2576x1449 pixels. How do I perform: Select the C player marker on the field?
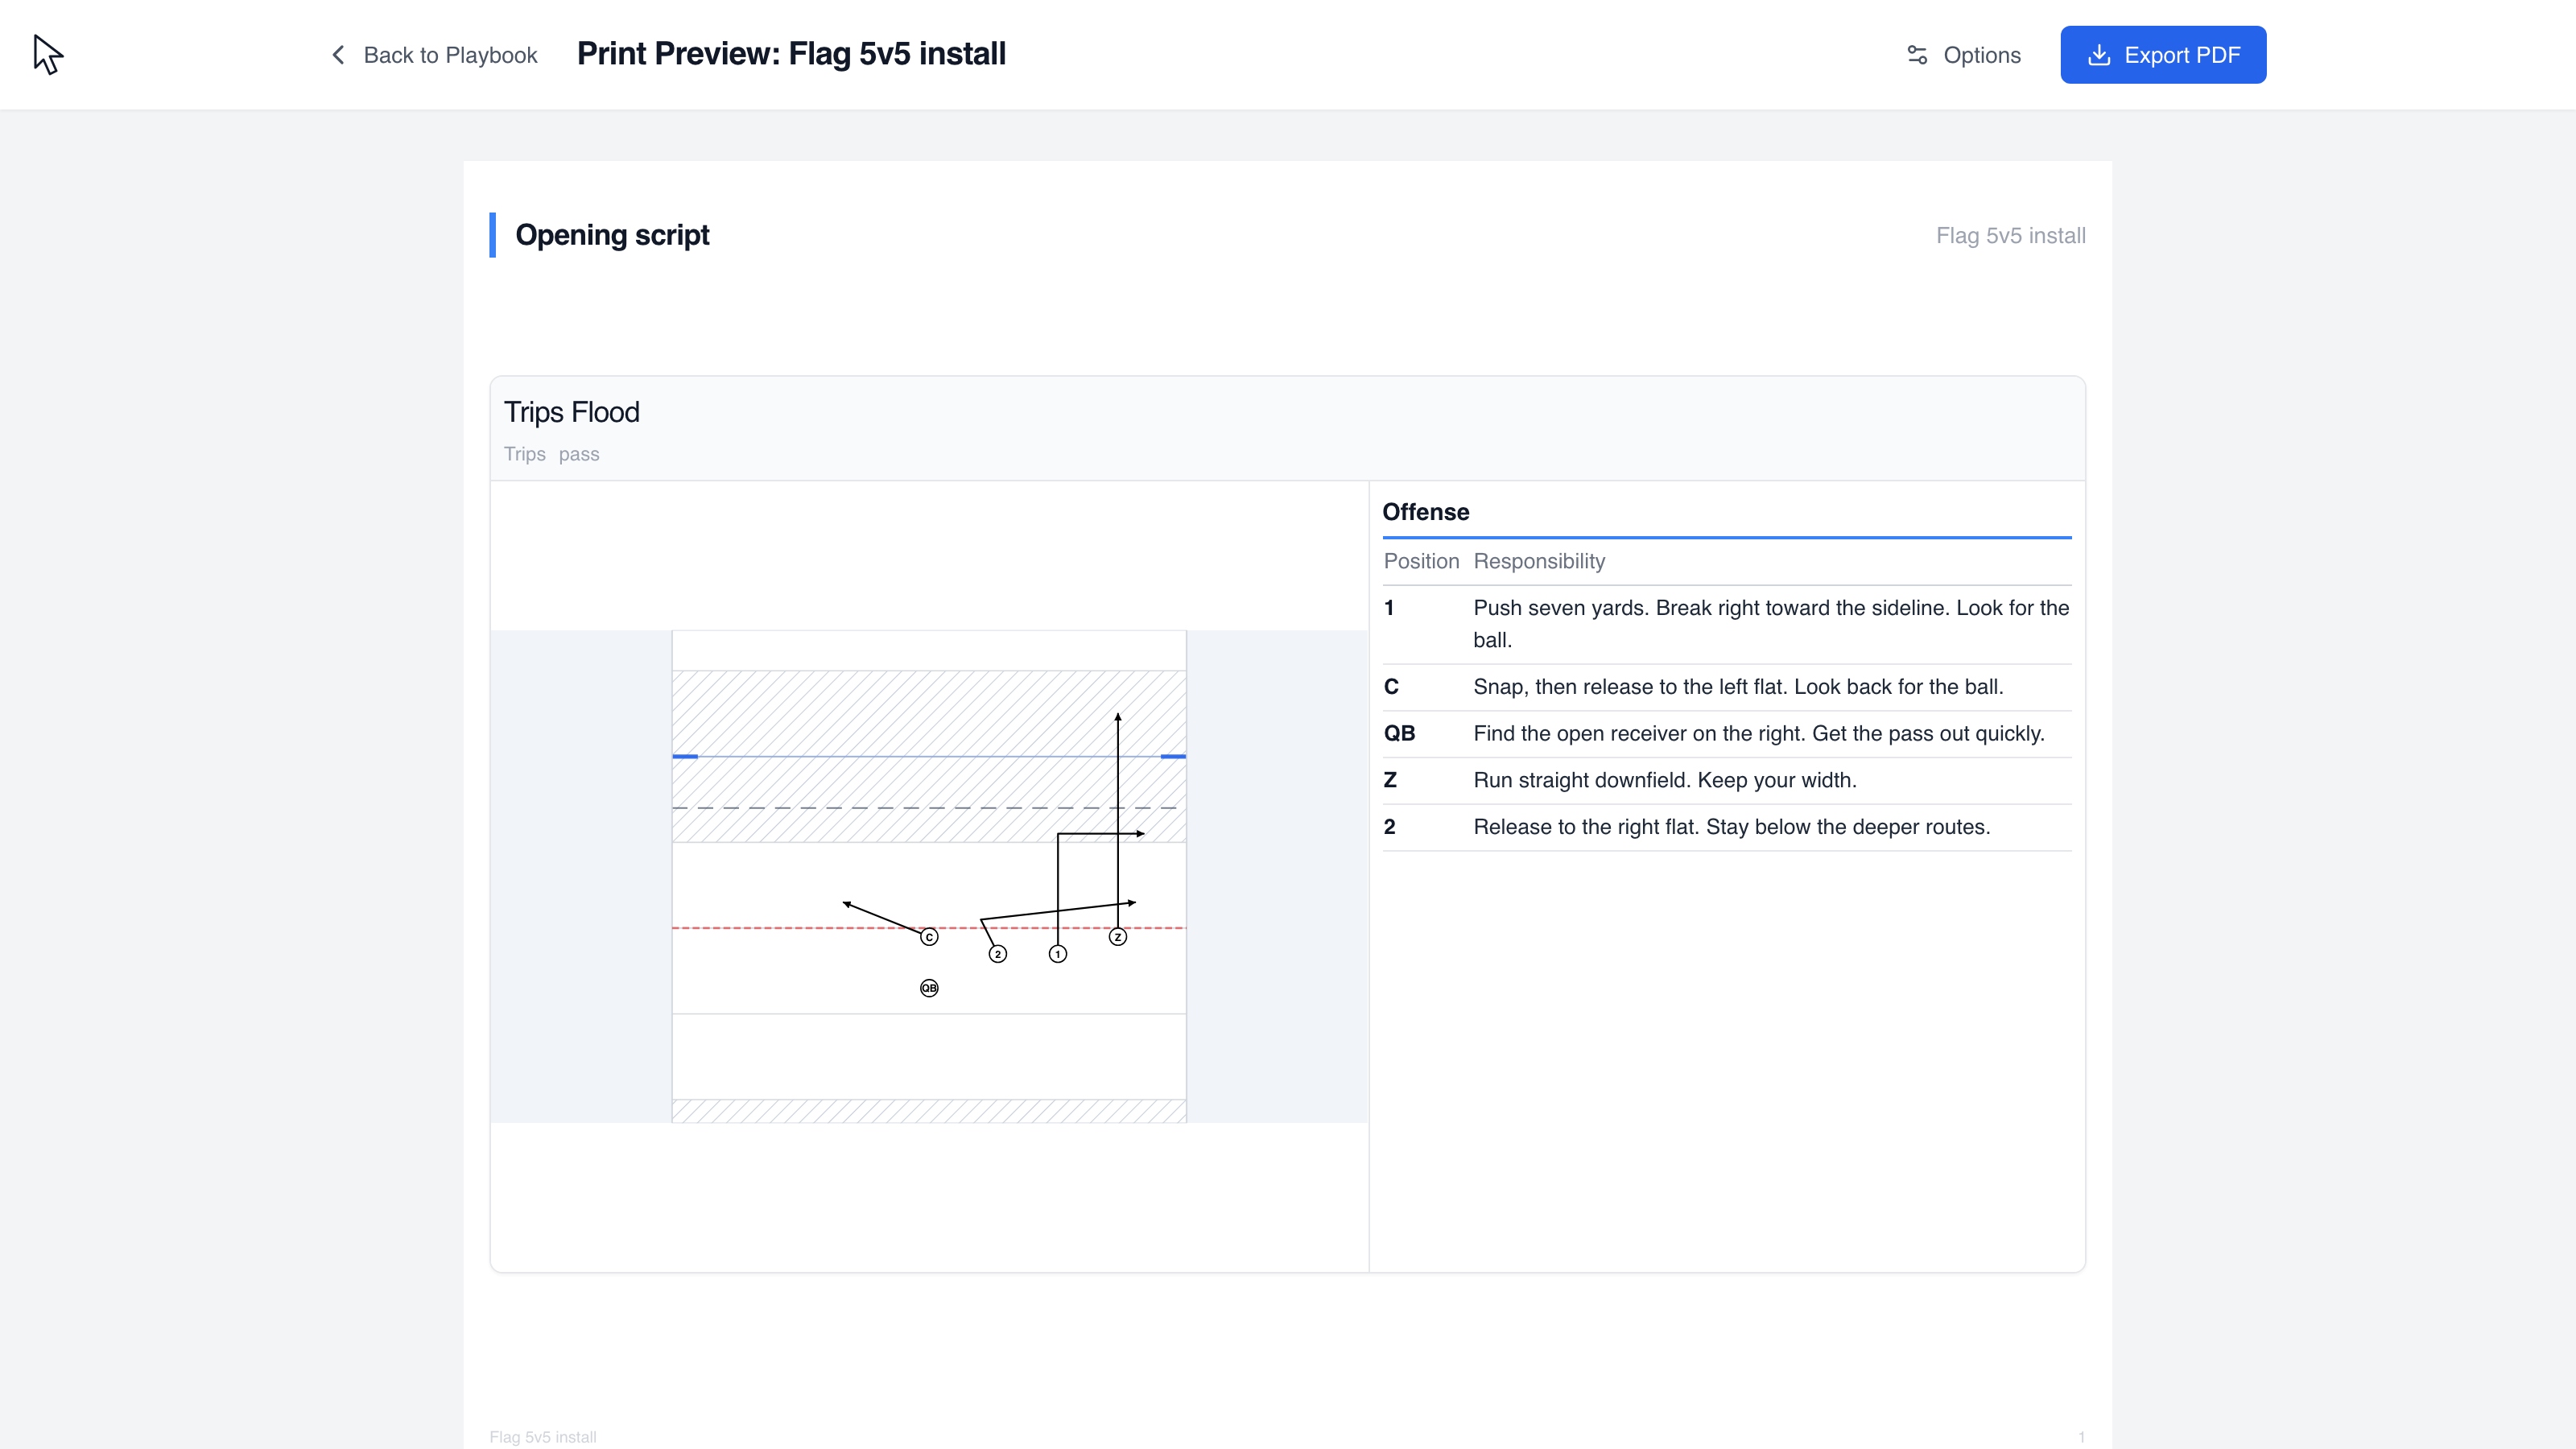[929, 937]
